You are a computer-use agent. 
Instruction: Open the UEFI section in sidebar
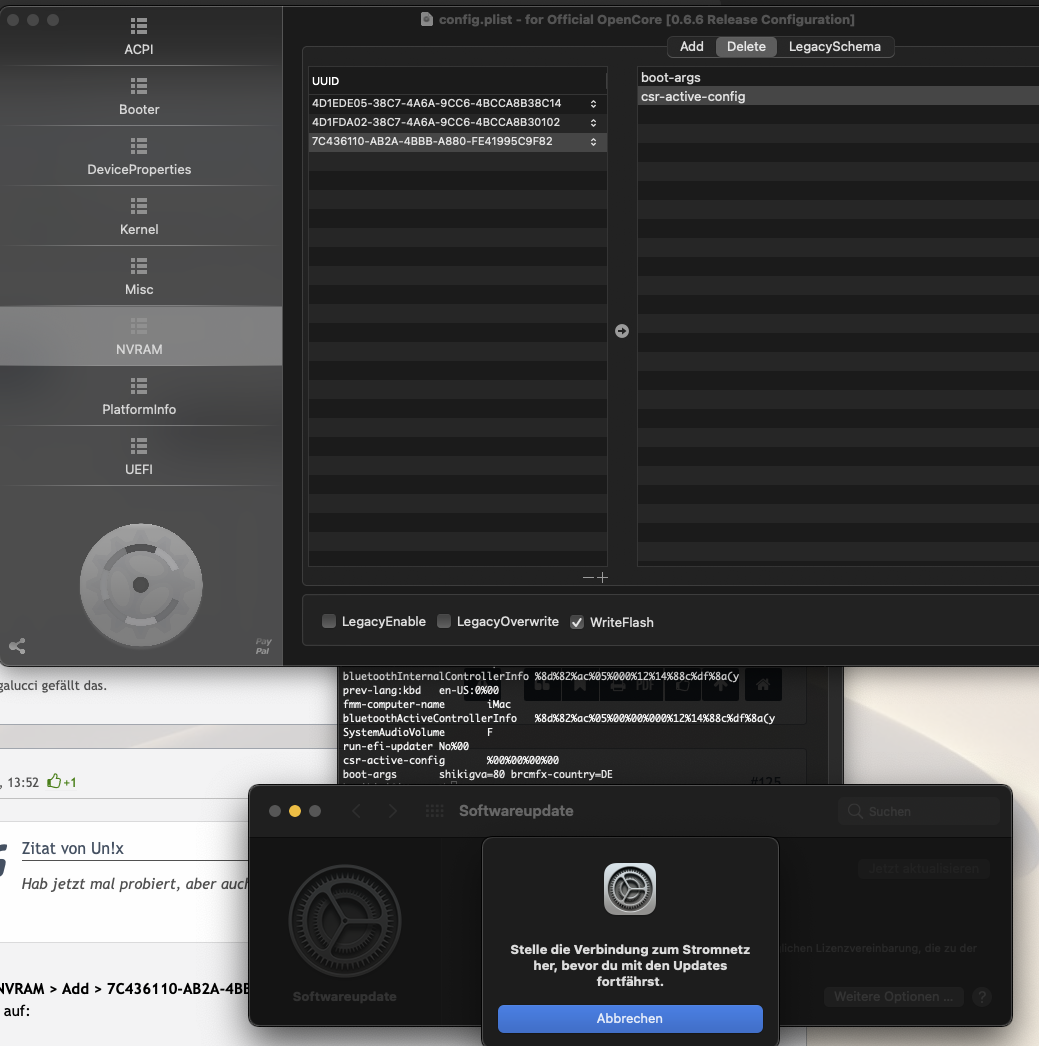[x=139, y=457]
